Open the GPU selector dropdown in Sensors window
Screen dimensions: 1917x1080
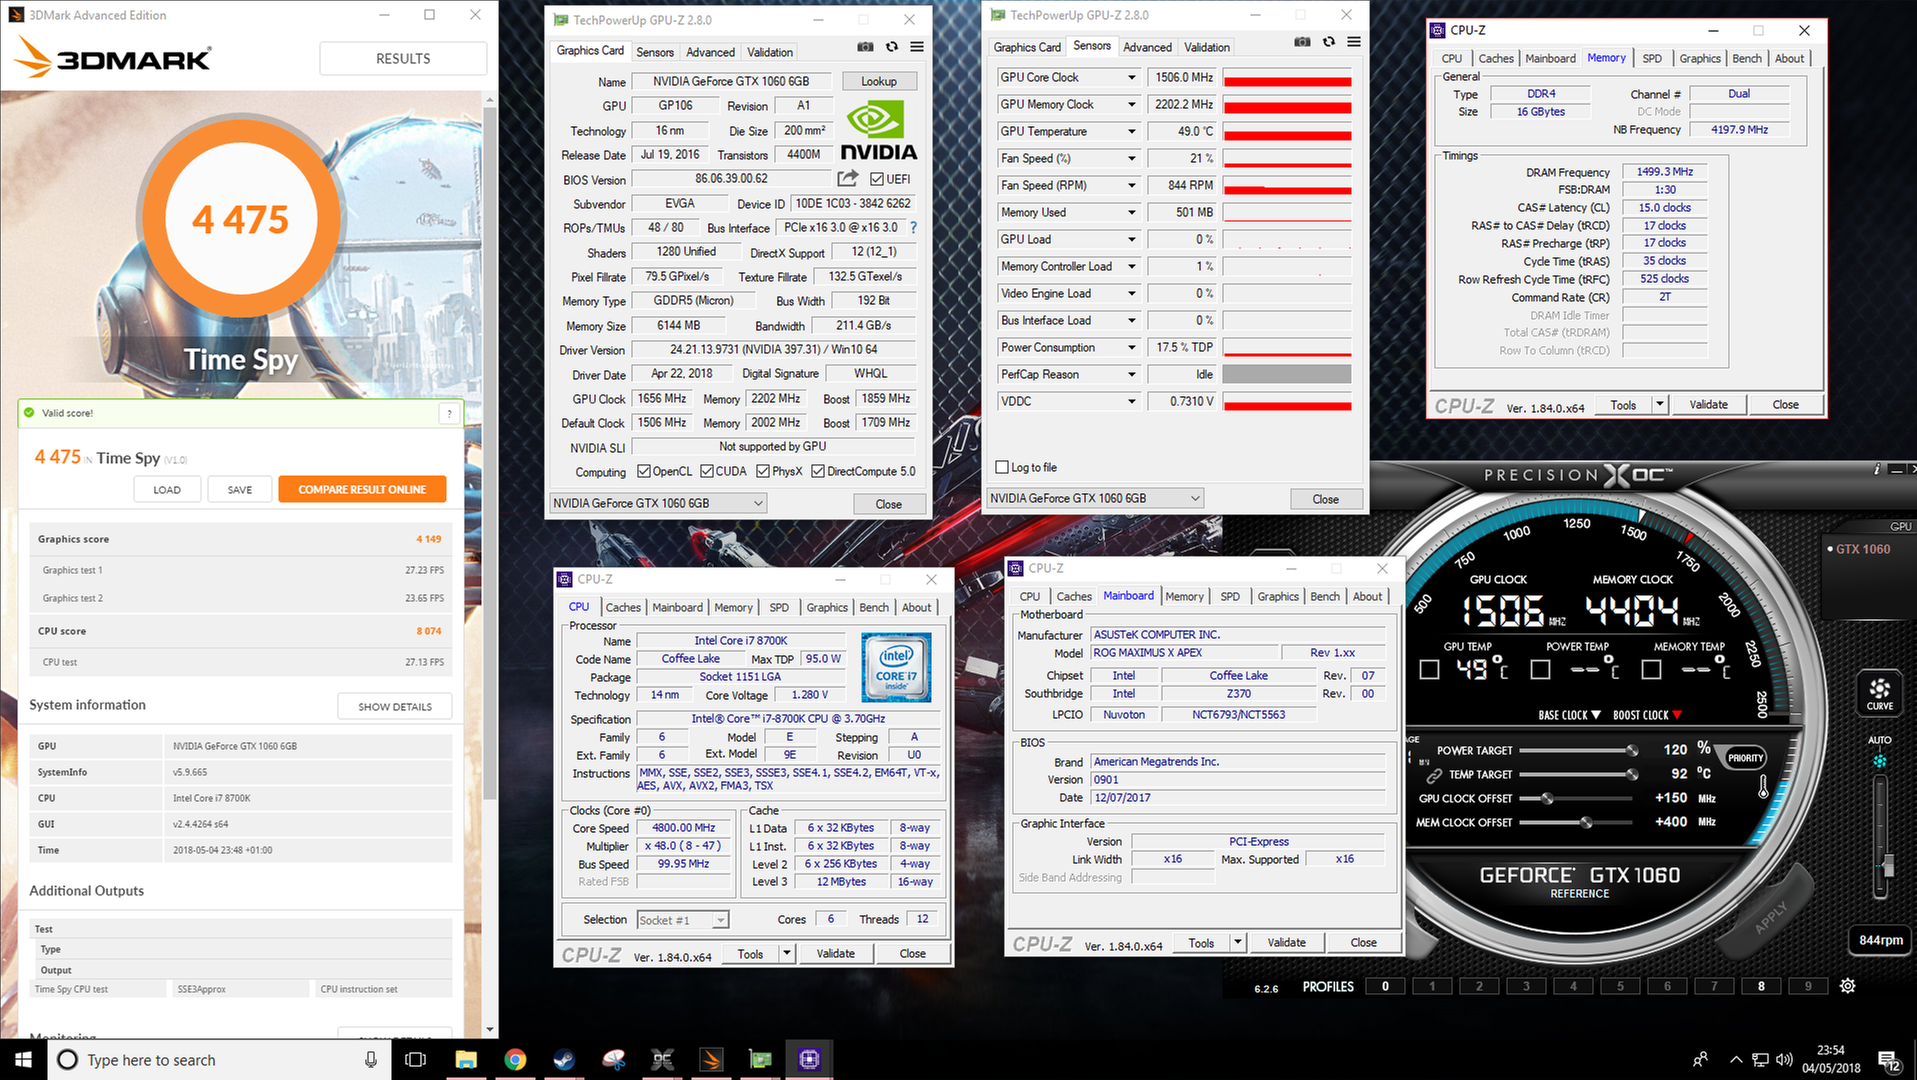click(1095, 498)
